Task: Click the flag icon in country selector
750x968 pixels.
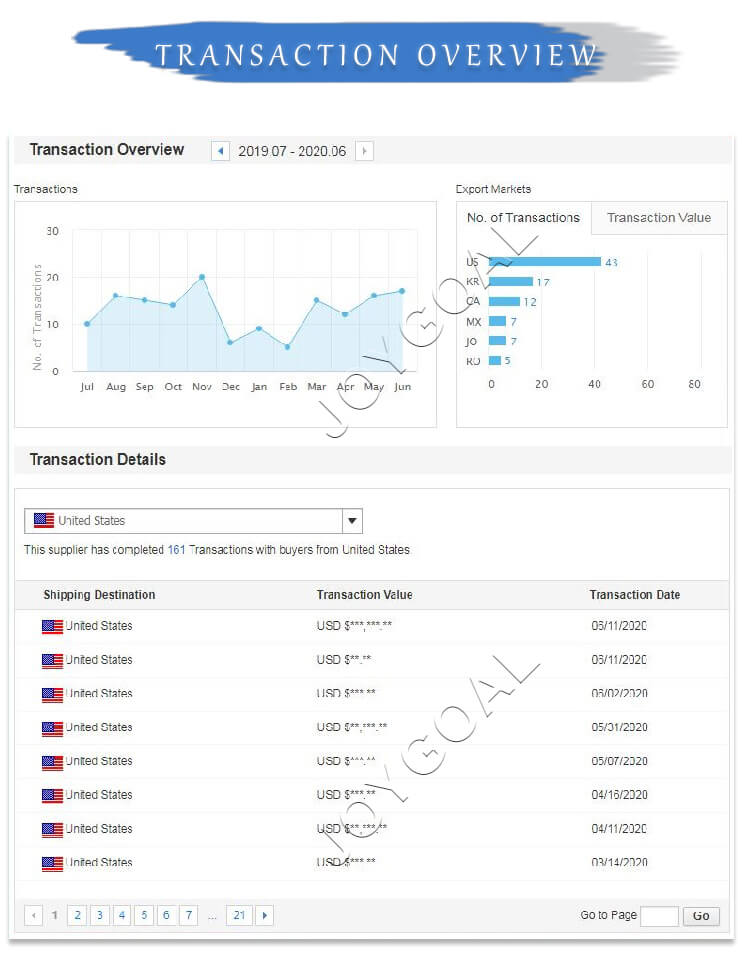Action: (x=44, y=521)
